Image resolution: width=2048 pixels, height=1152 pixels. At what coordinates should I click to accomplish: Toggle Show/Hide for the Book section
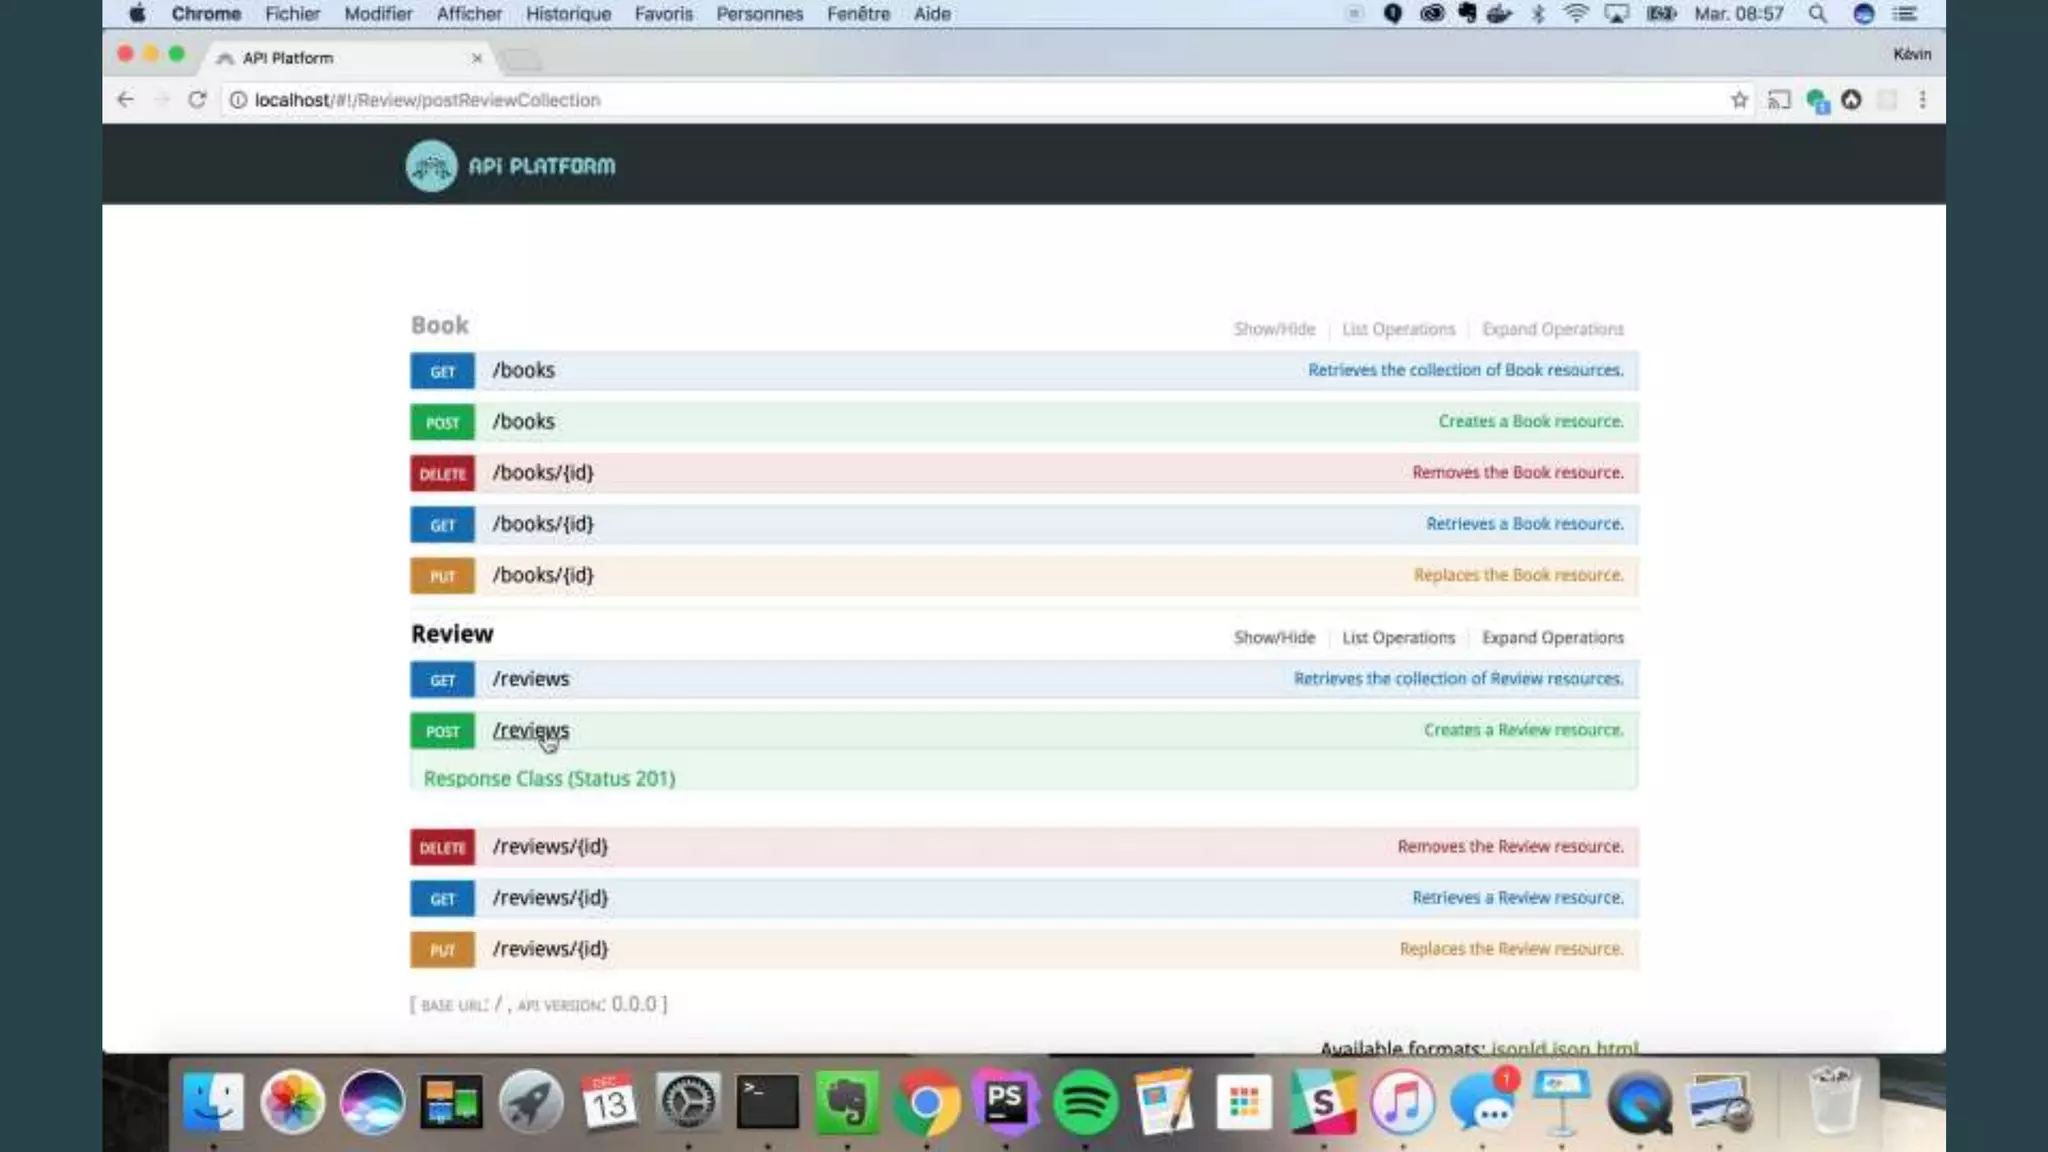(1273, 329)
